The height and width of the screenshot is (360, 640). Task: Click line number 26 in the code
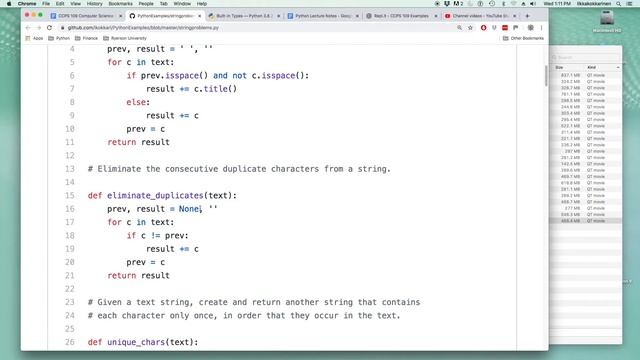pos(69,342)
